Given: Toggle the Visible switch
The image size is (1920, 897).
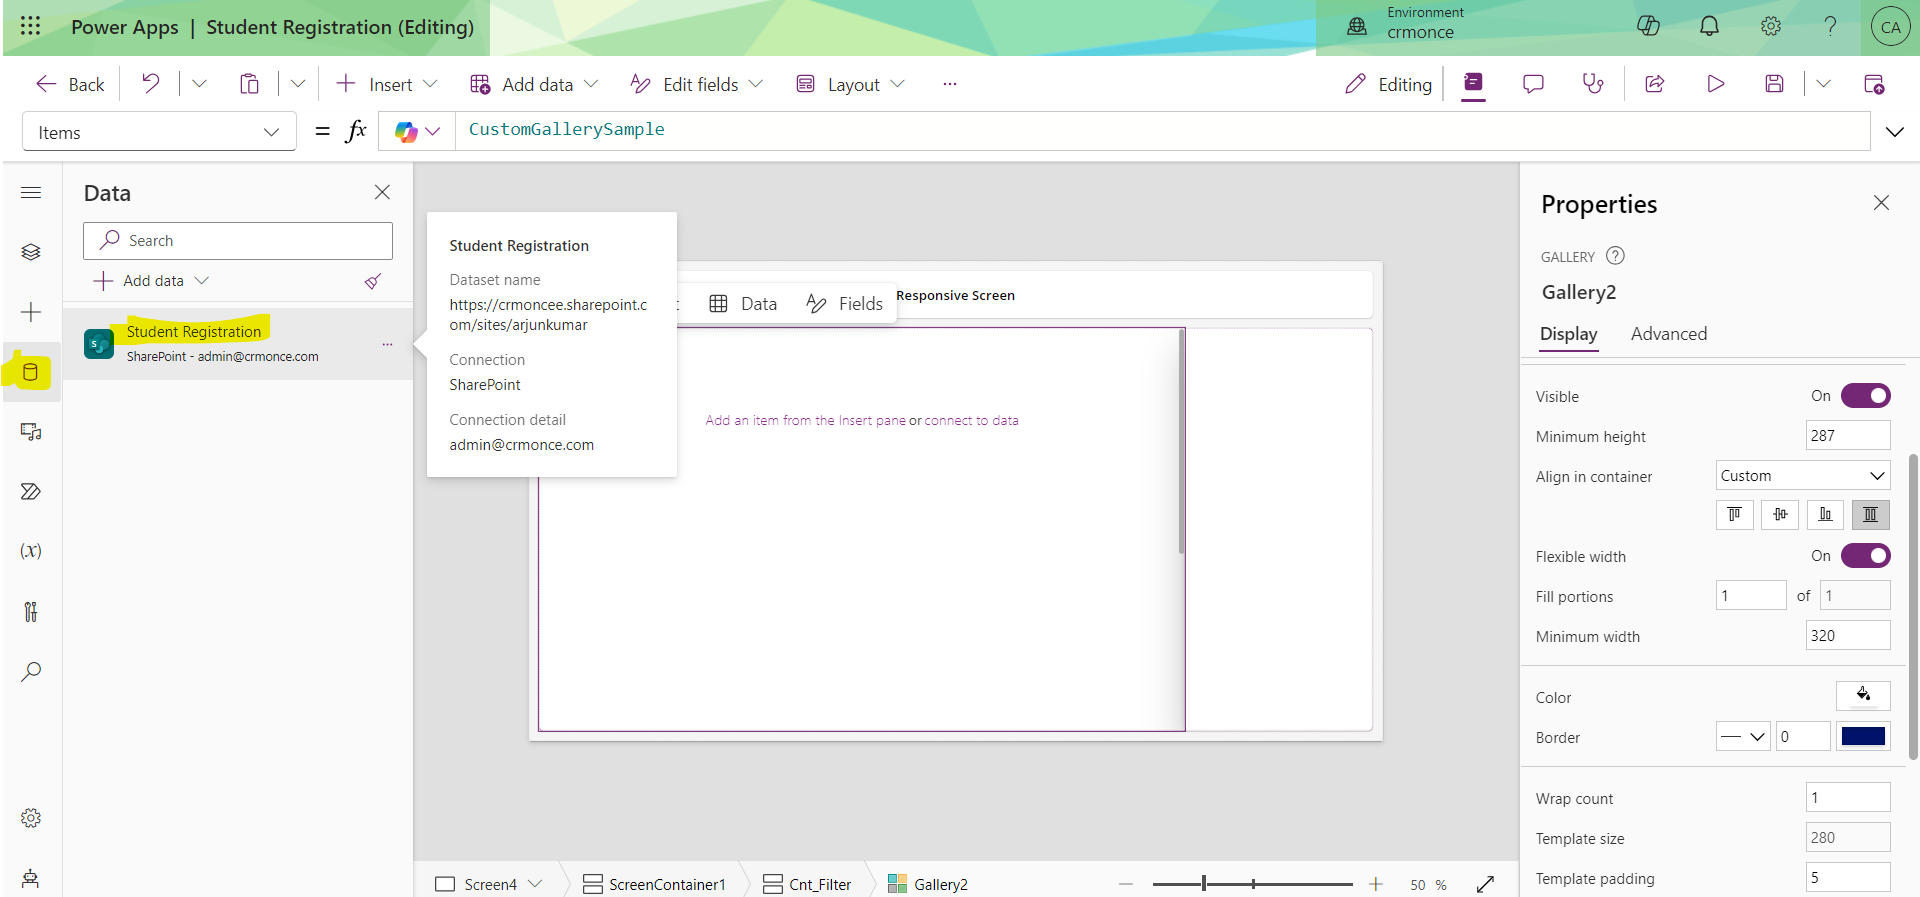Looking at the screenshot, I should click(x=1866, y=396).
